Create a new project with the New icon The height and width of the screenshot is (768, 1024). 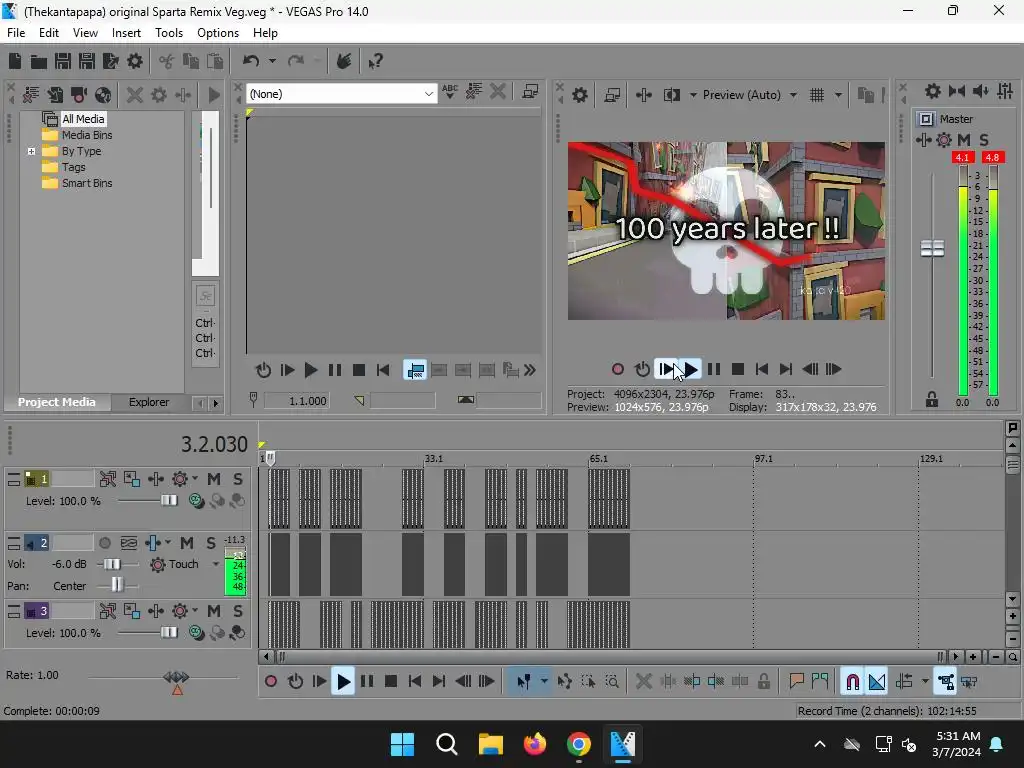(x=14, y=61)
